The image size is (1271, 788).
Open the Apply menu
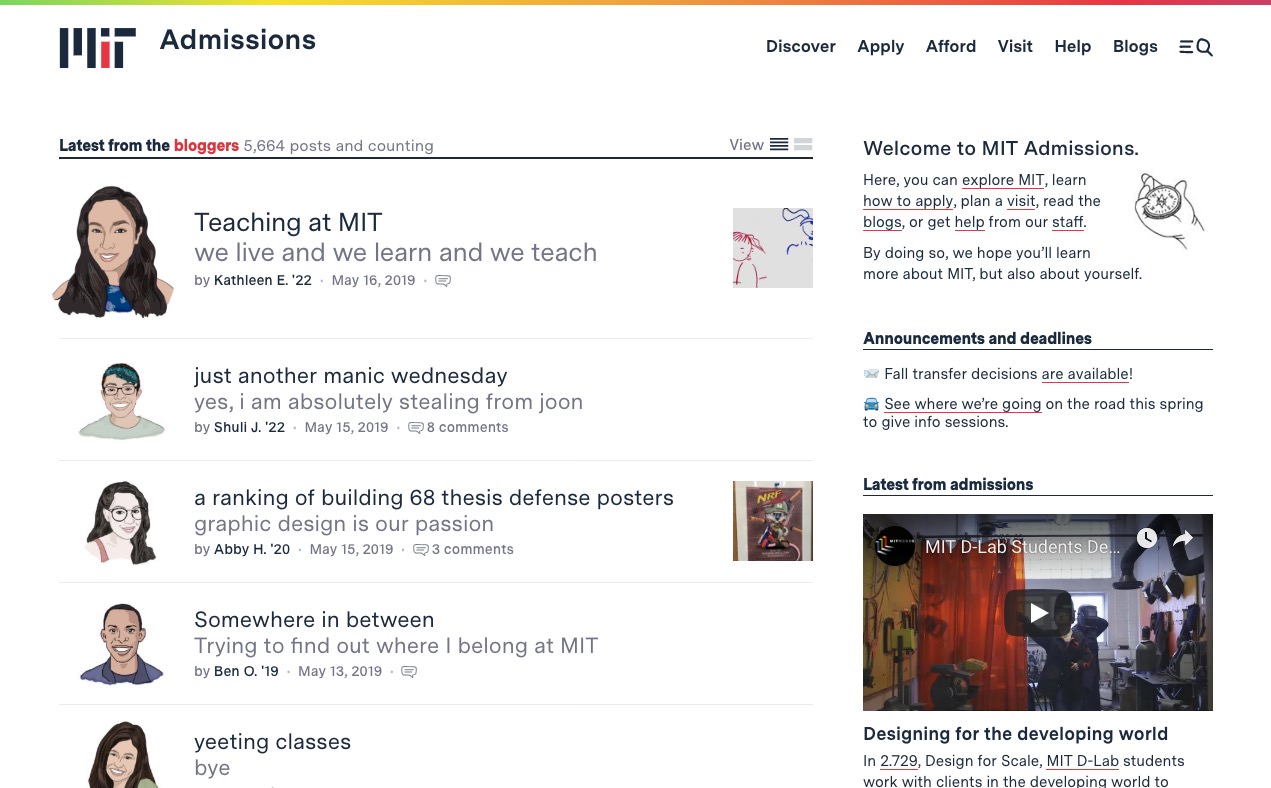tap(881, 47)
